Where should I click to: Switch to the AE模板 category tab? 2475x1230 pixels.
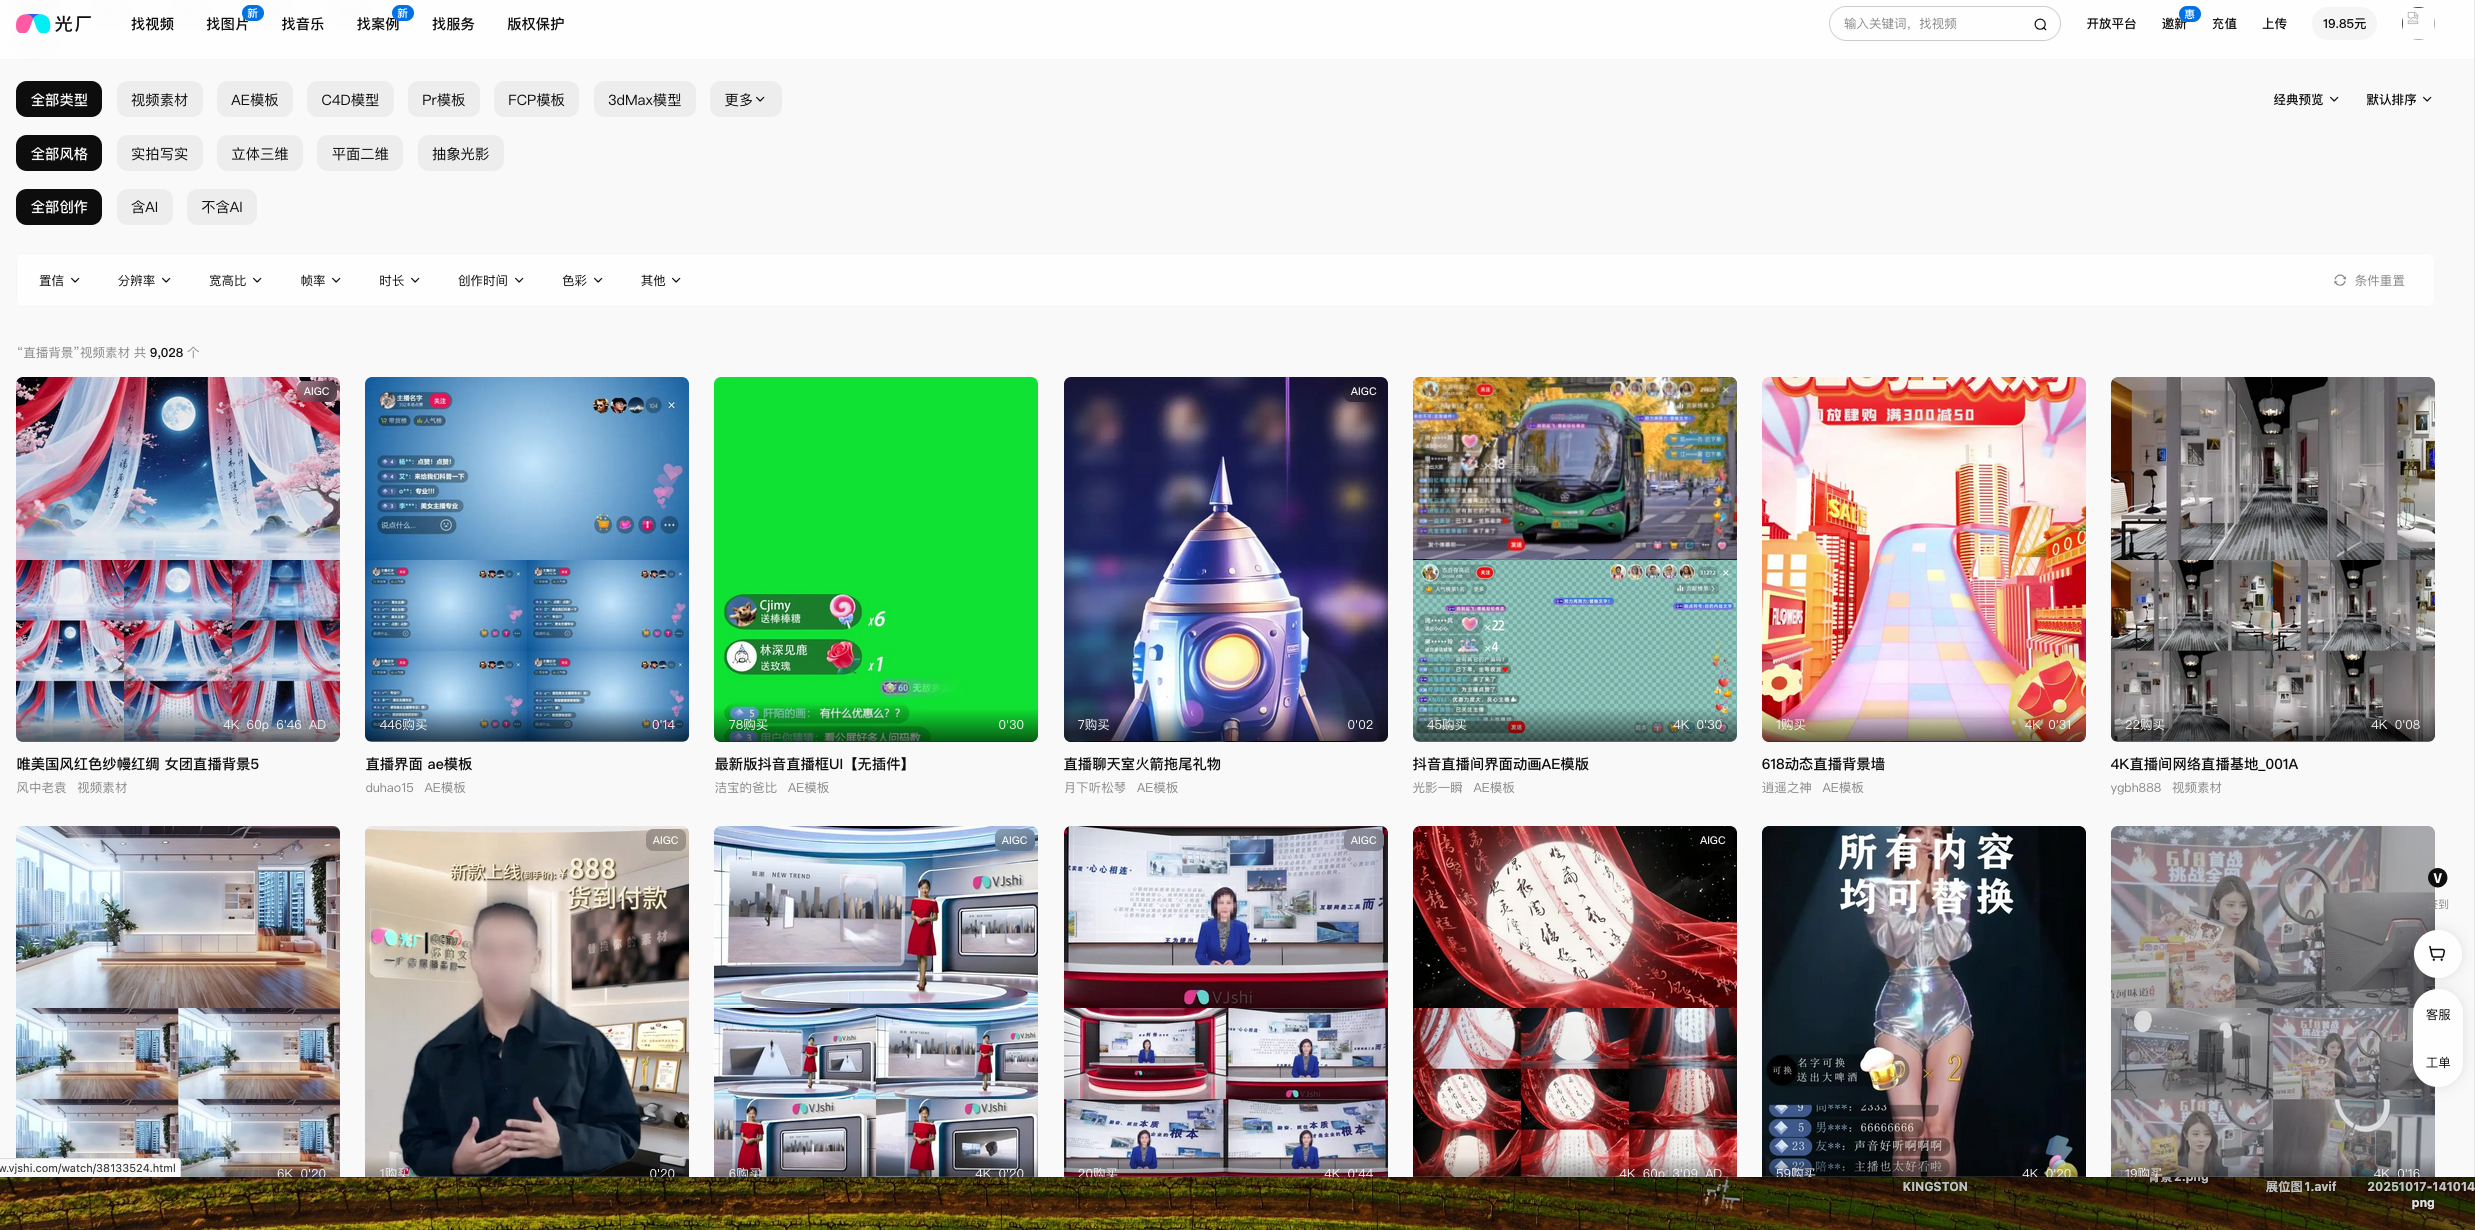click(254, 99)
